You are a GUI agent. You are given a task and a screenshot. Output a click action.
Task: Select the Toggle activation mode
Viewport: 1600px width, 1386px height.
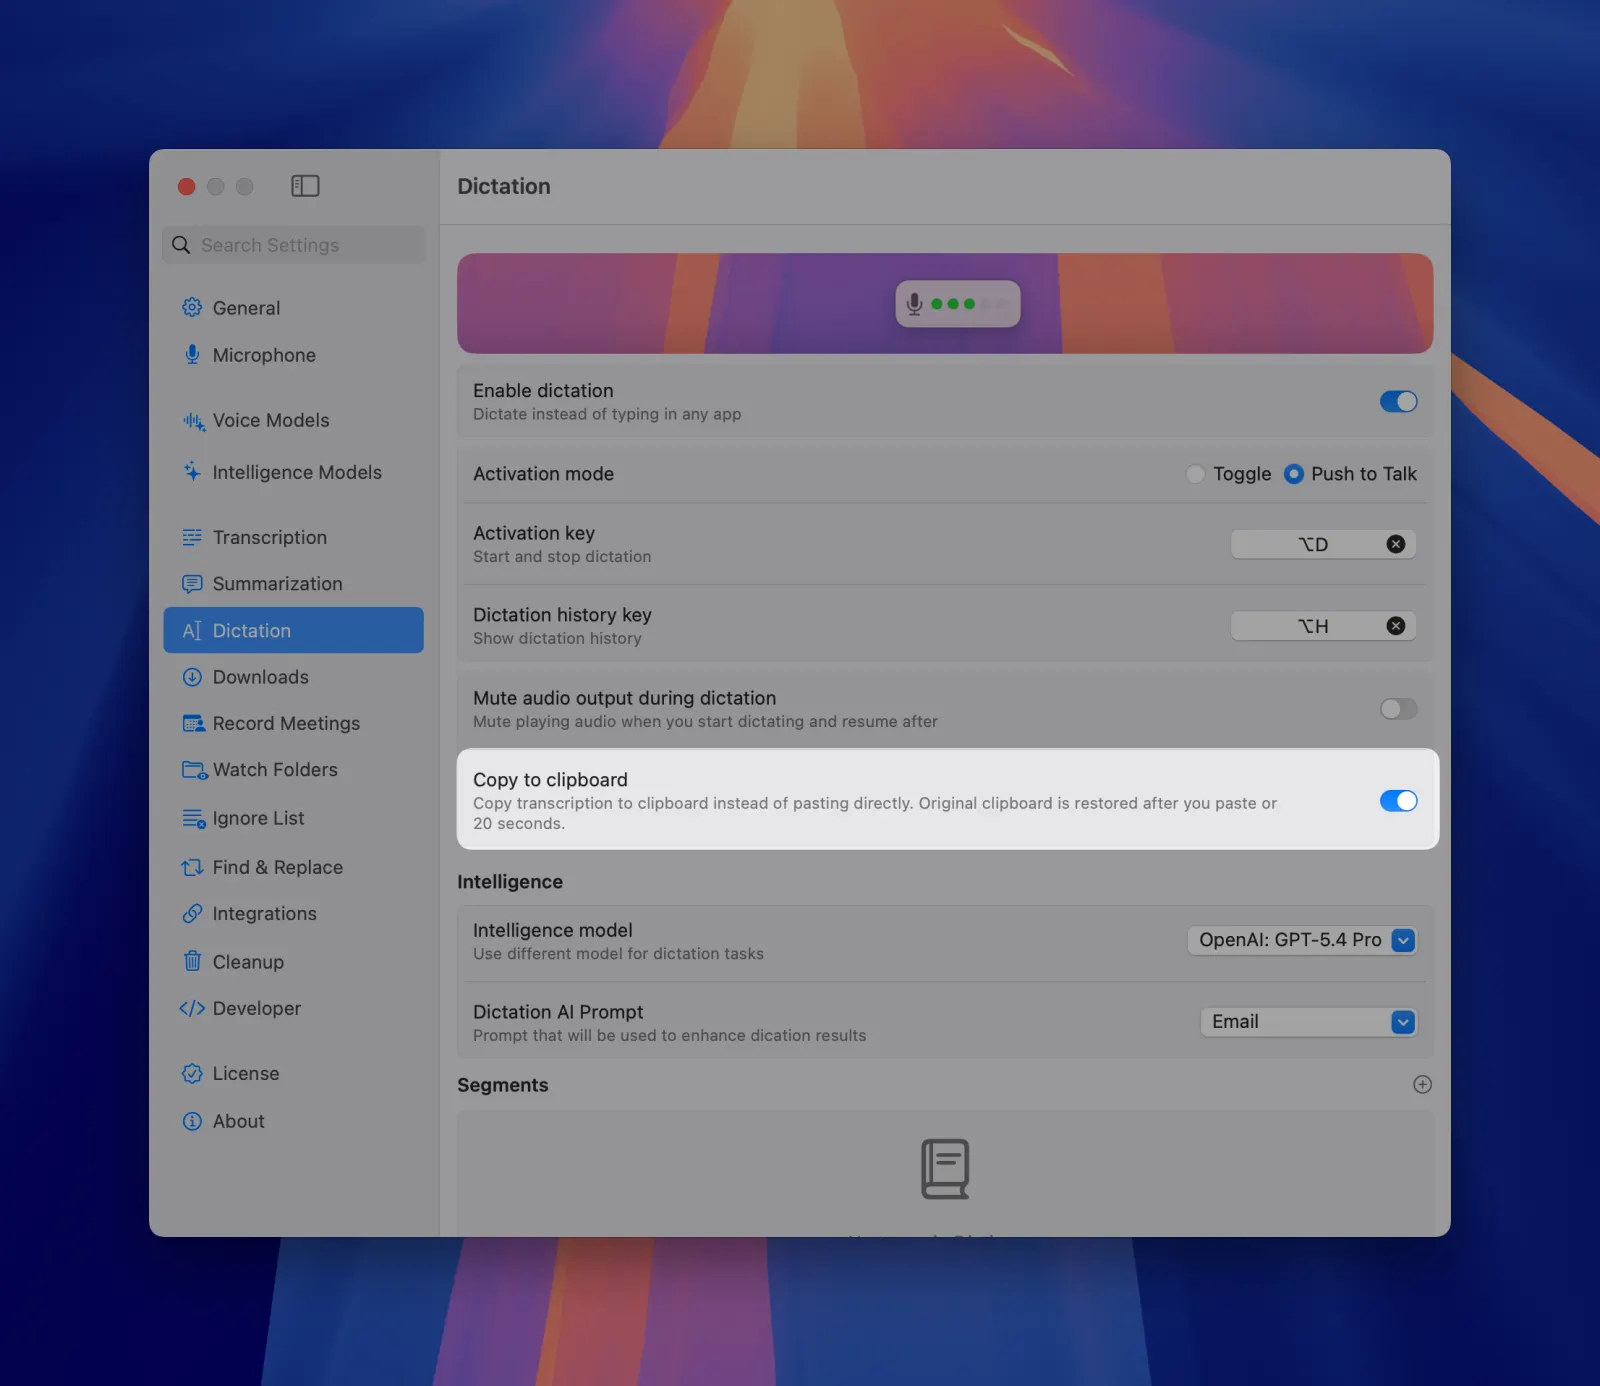(x=1195, y=474)
